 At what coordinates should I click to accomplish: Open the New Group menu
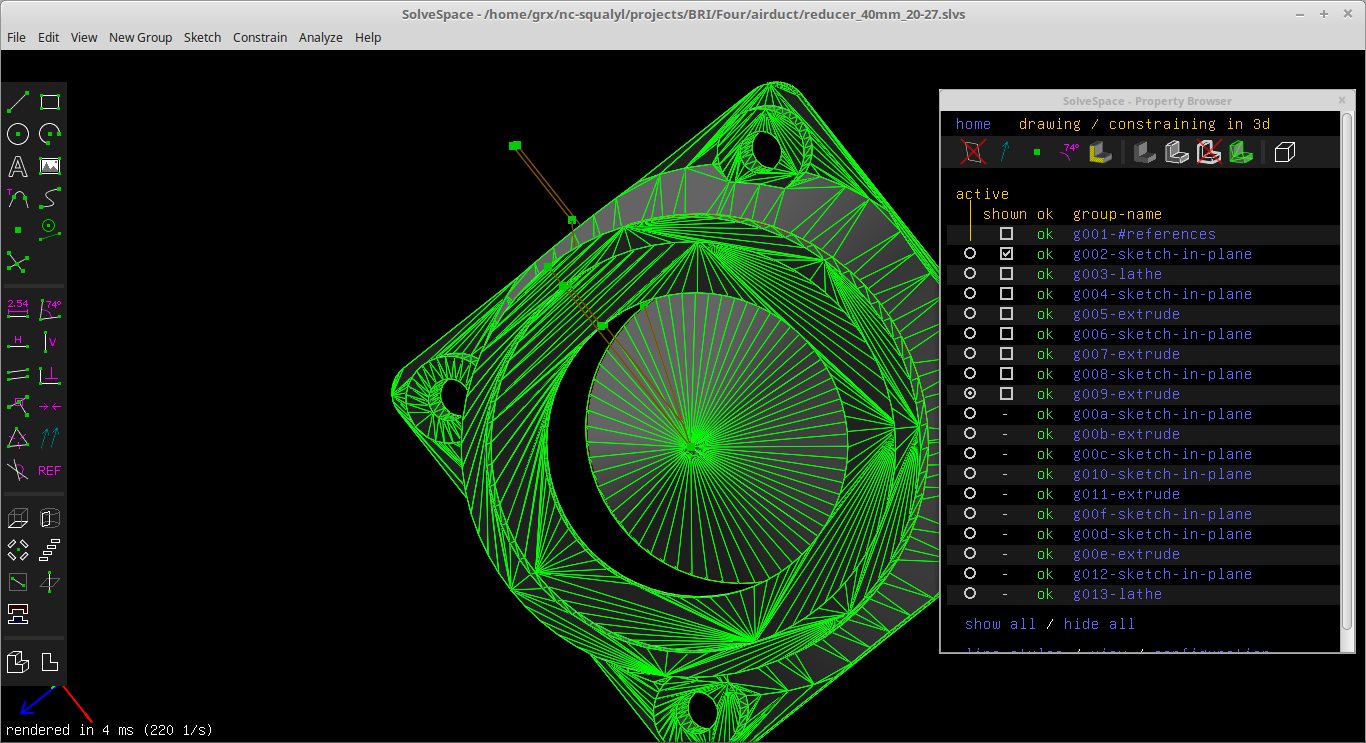(140, 37)
